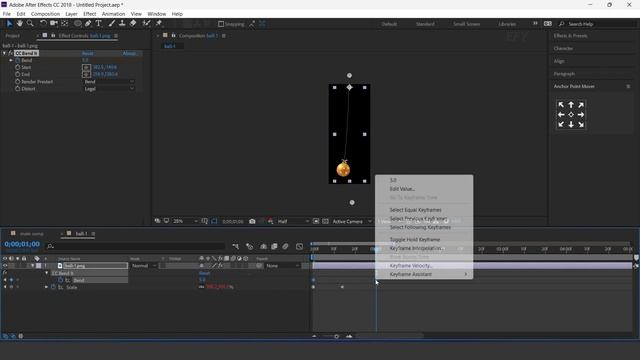
Task: Open the Parent None dropdown
Action: (281, 266)
